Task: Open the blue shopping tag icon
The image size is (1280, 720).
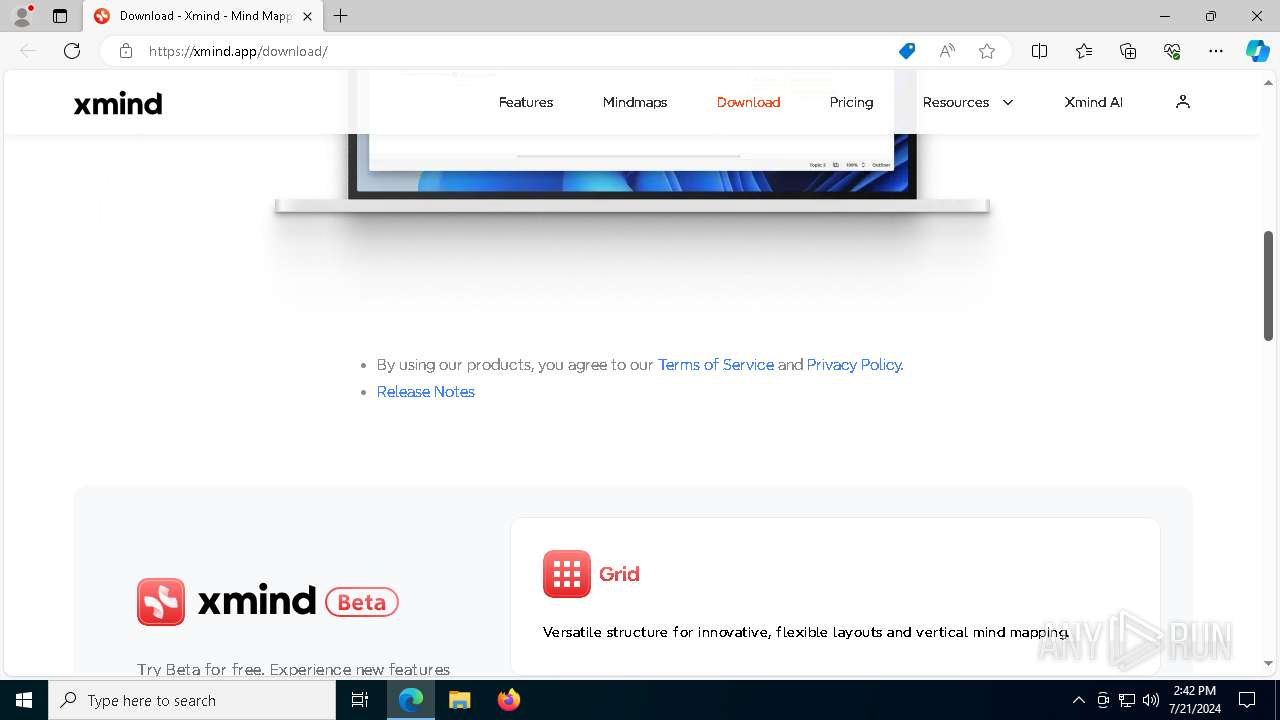Action: (907, 51)
